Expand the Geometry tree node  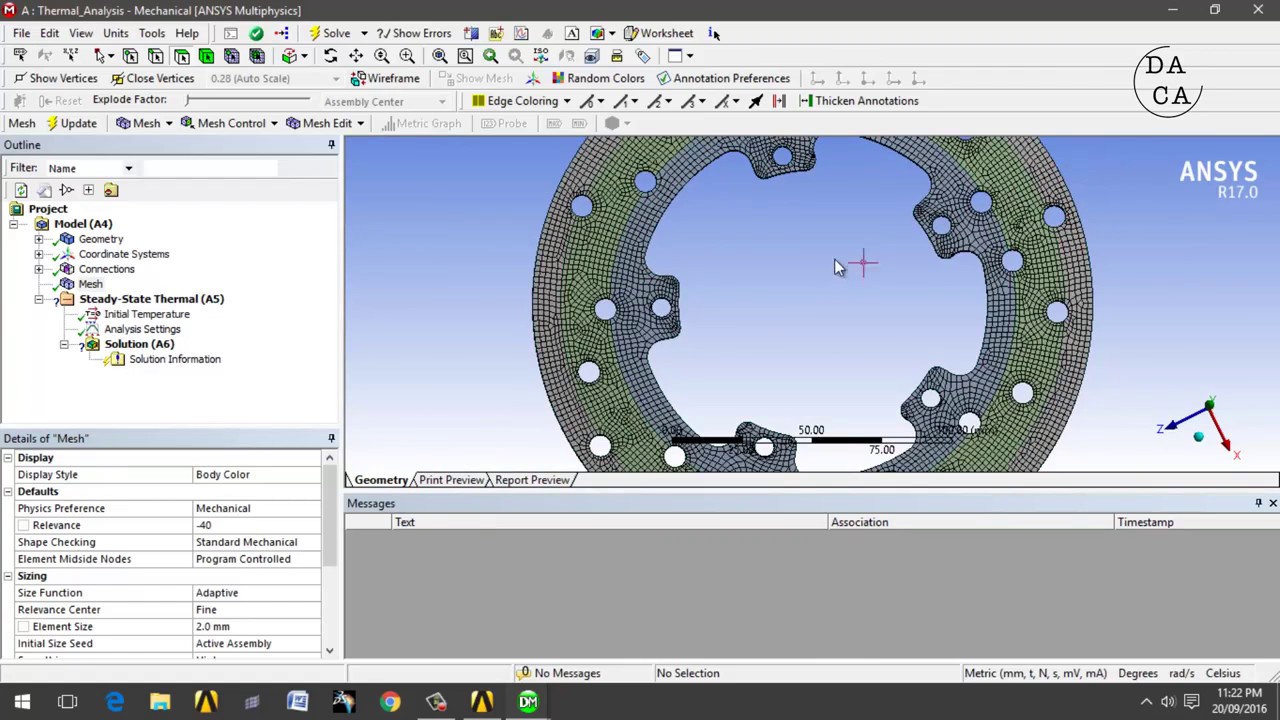39,239
